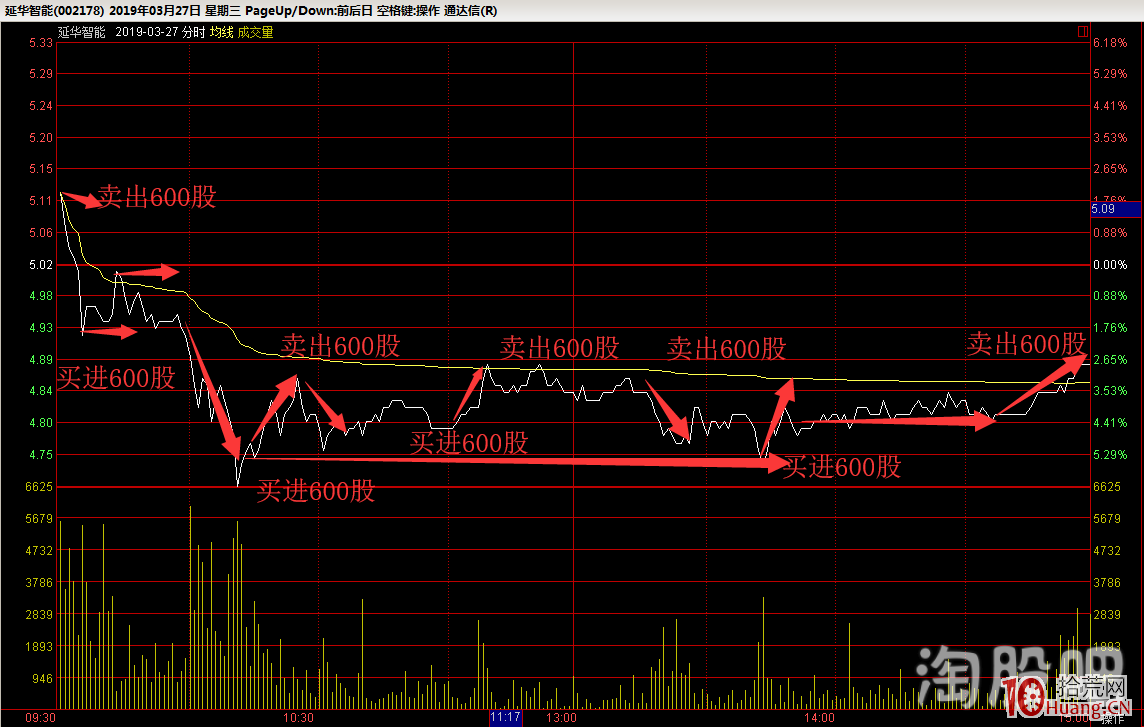The height and width of the screenshot is (727, 1144).
Task: Click the 4.75 price axis label
Action: [41, 455]
